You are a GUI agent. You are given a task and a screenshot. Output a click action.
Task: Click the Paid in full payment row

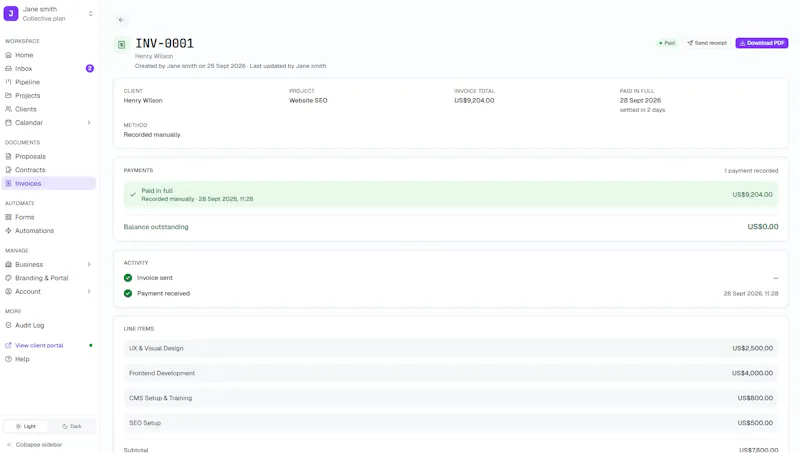[451, 194]
